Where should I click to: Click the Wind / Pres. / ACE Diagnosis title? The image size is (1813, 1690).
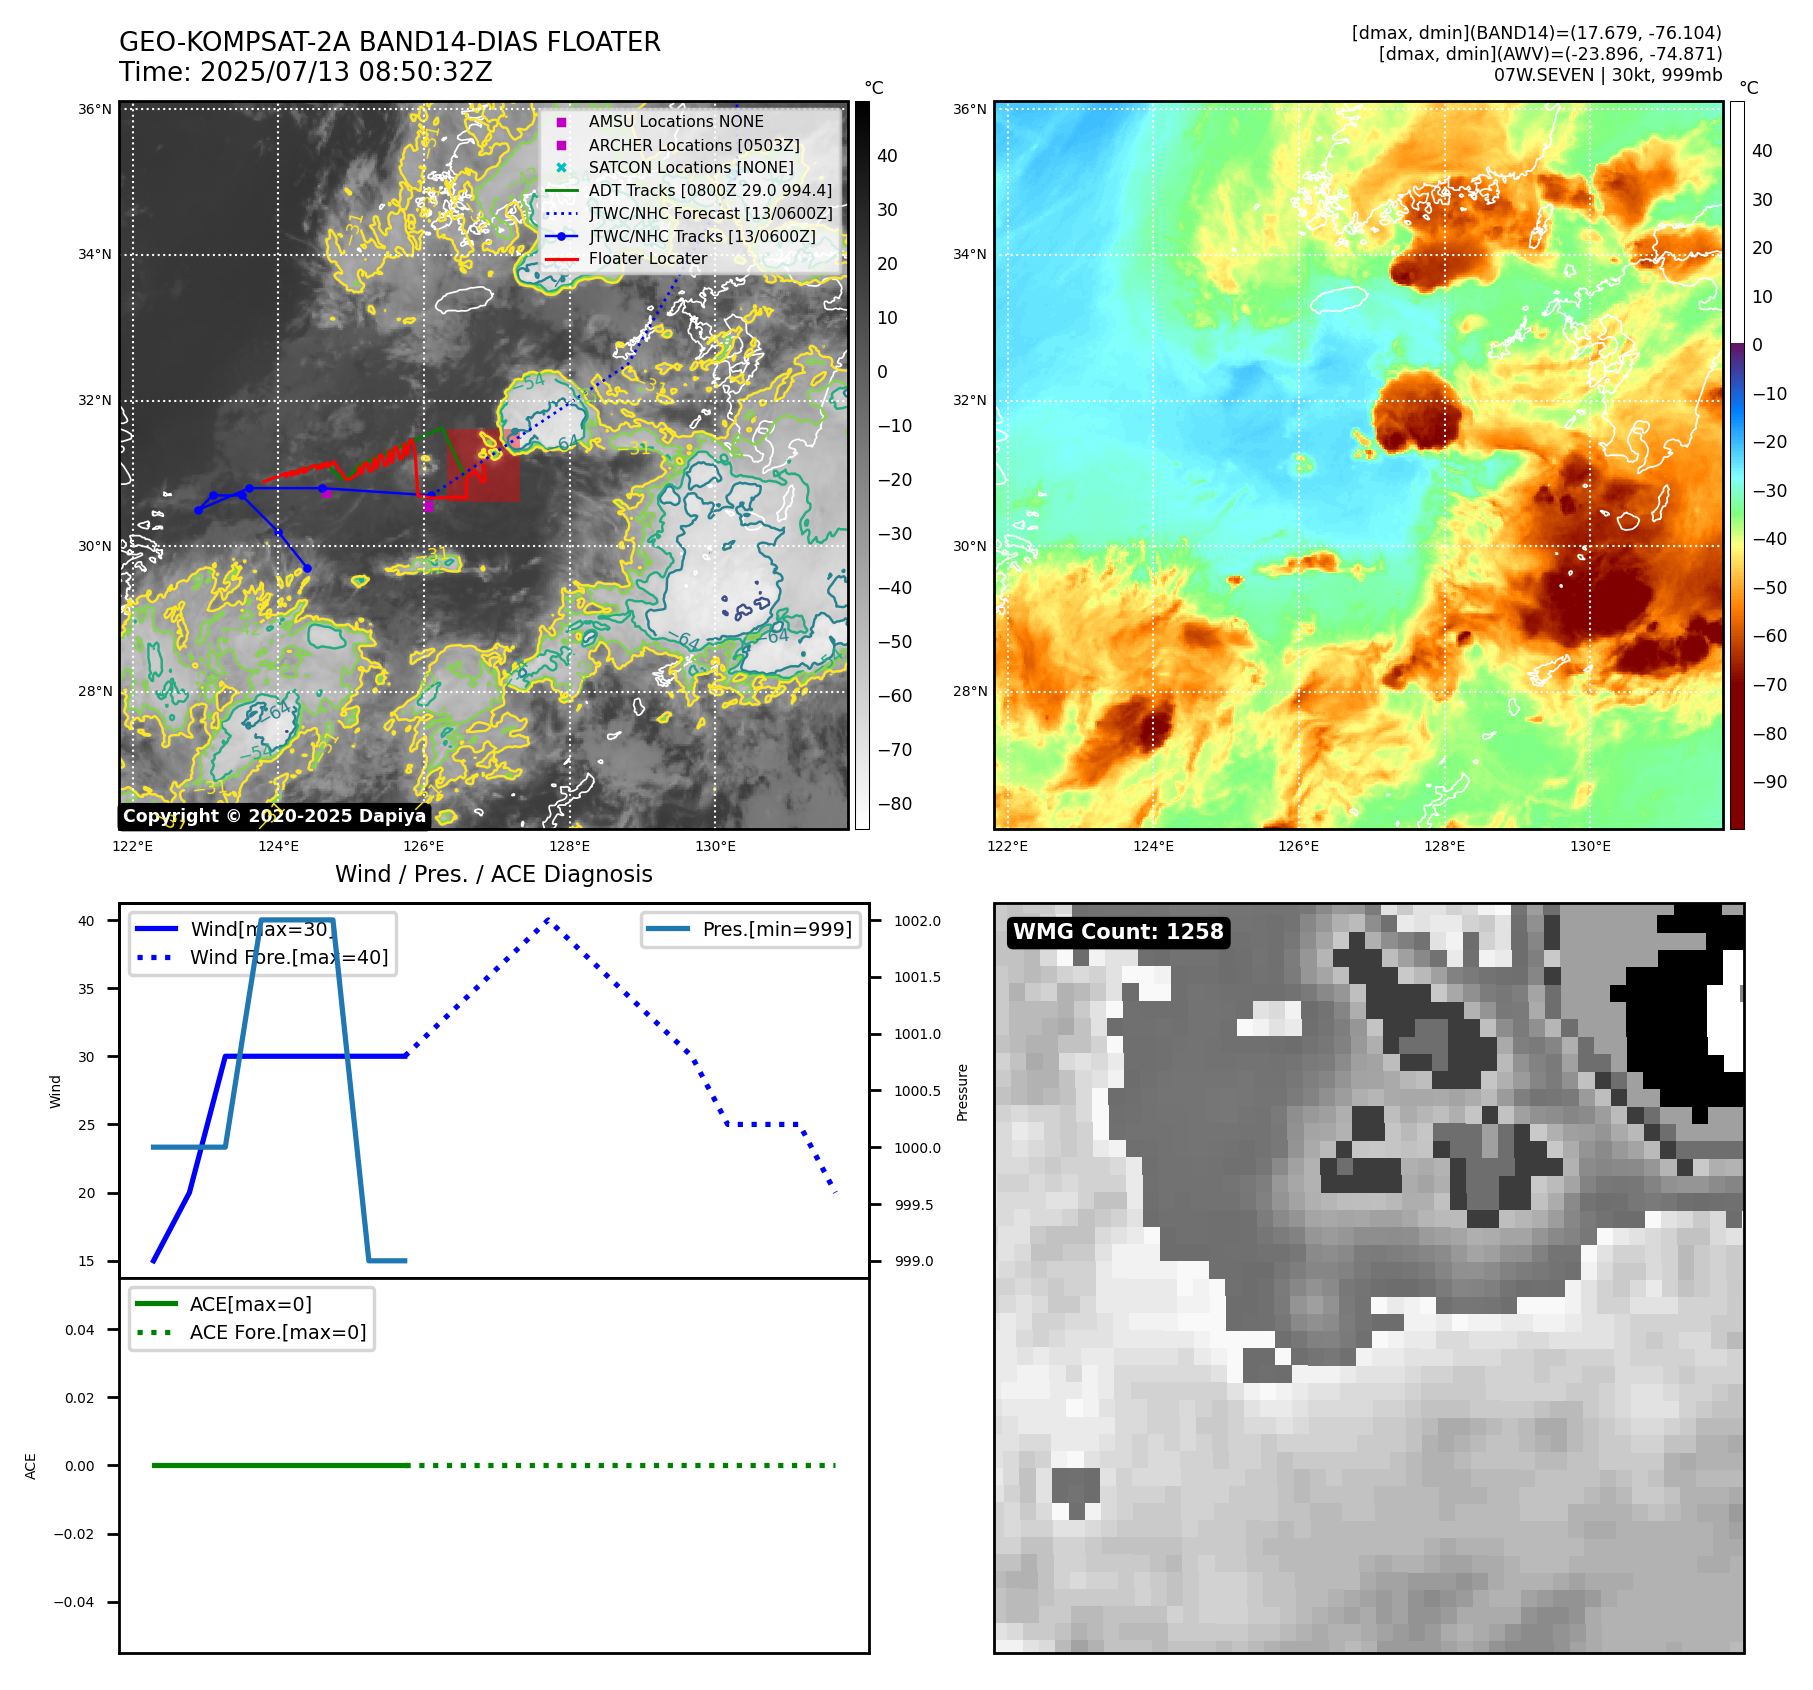click(494, 874)
